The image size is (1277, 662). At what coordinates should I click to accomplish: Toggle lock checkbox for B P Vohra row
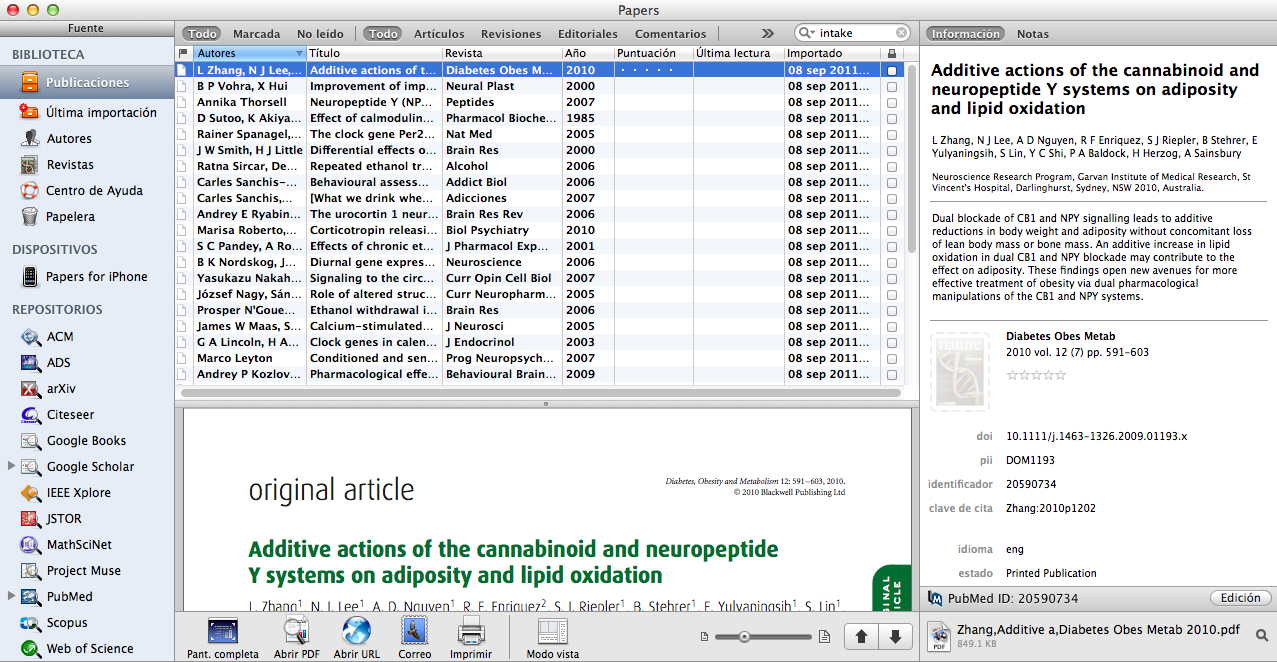[x=891, y=87]
